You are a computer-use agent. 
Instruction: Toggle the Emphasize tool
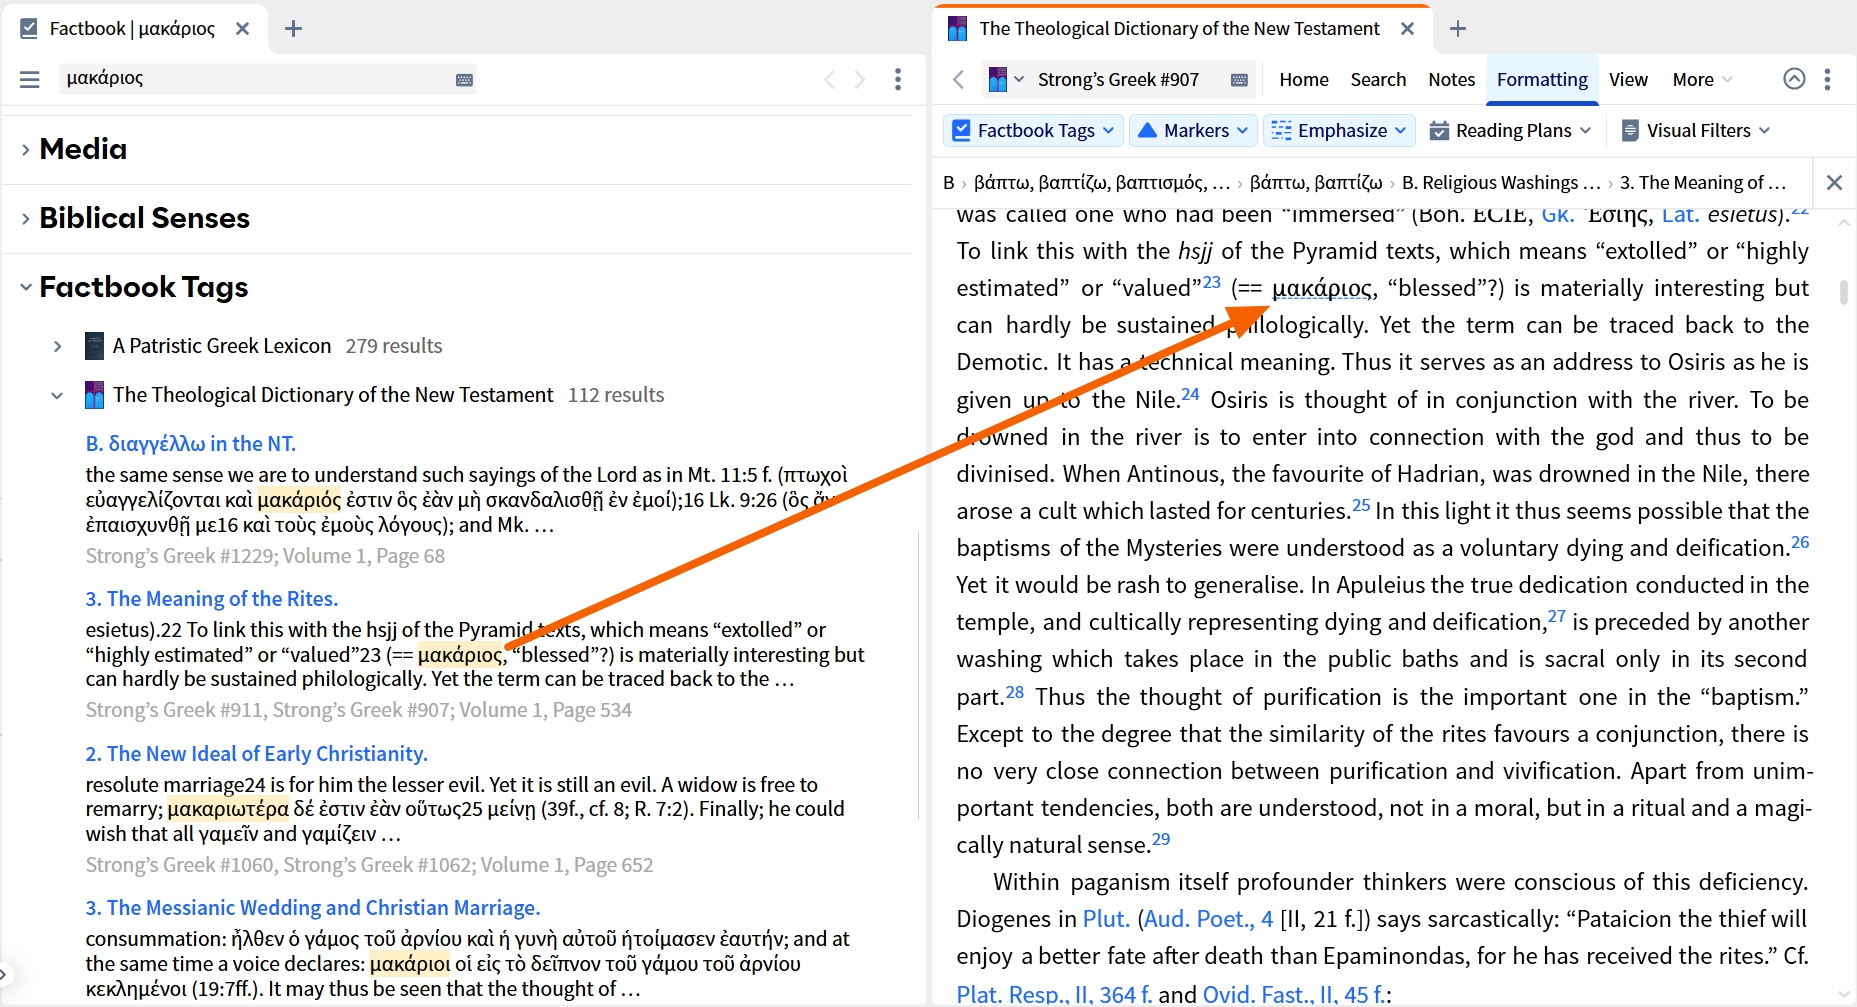pyautogui.click(x=1329, y=130)
